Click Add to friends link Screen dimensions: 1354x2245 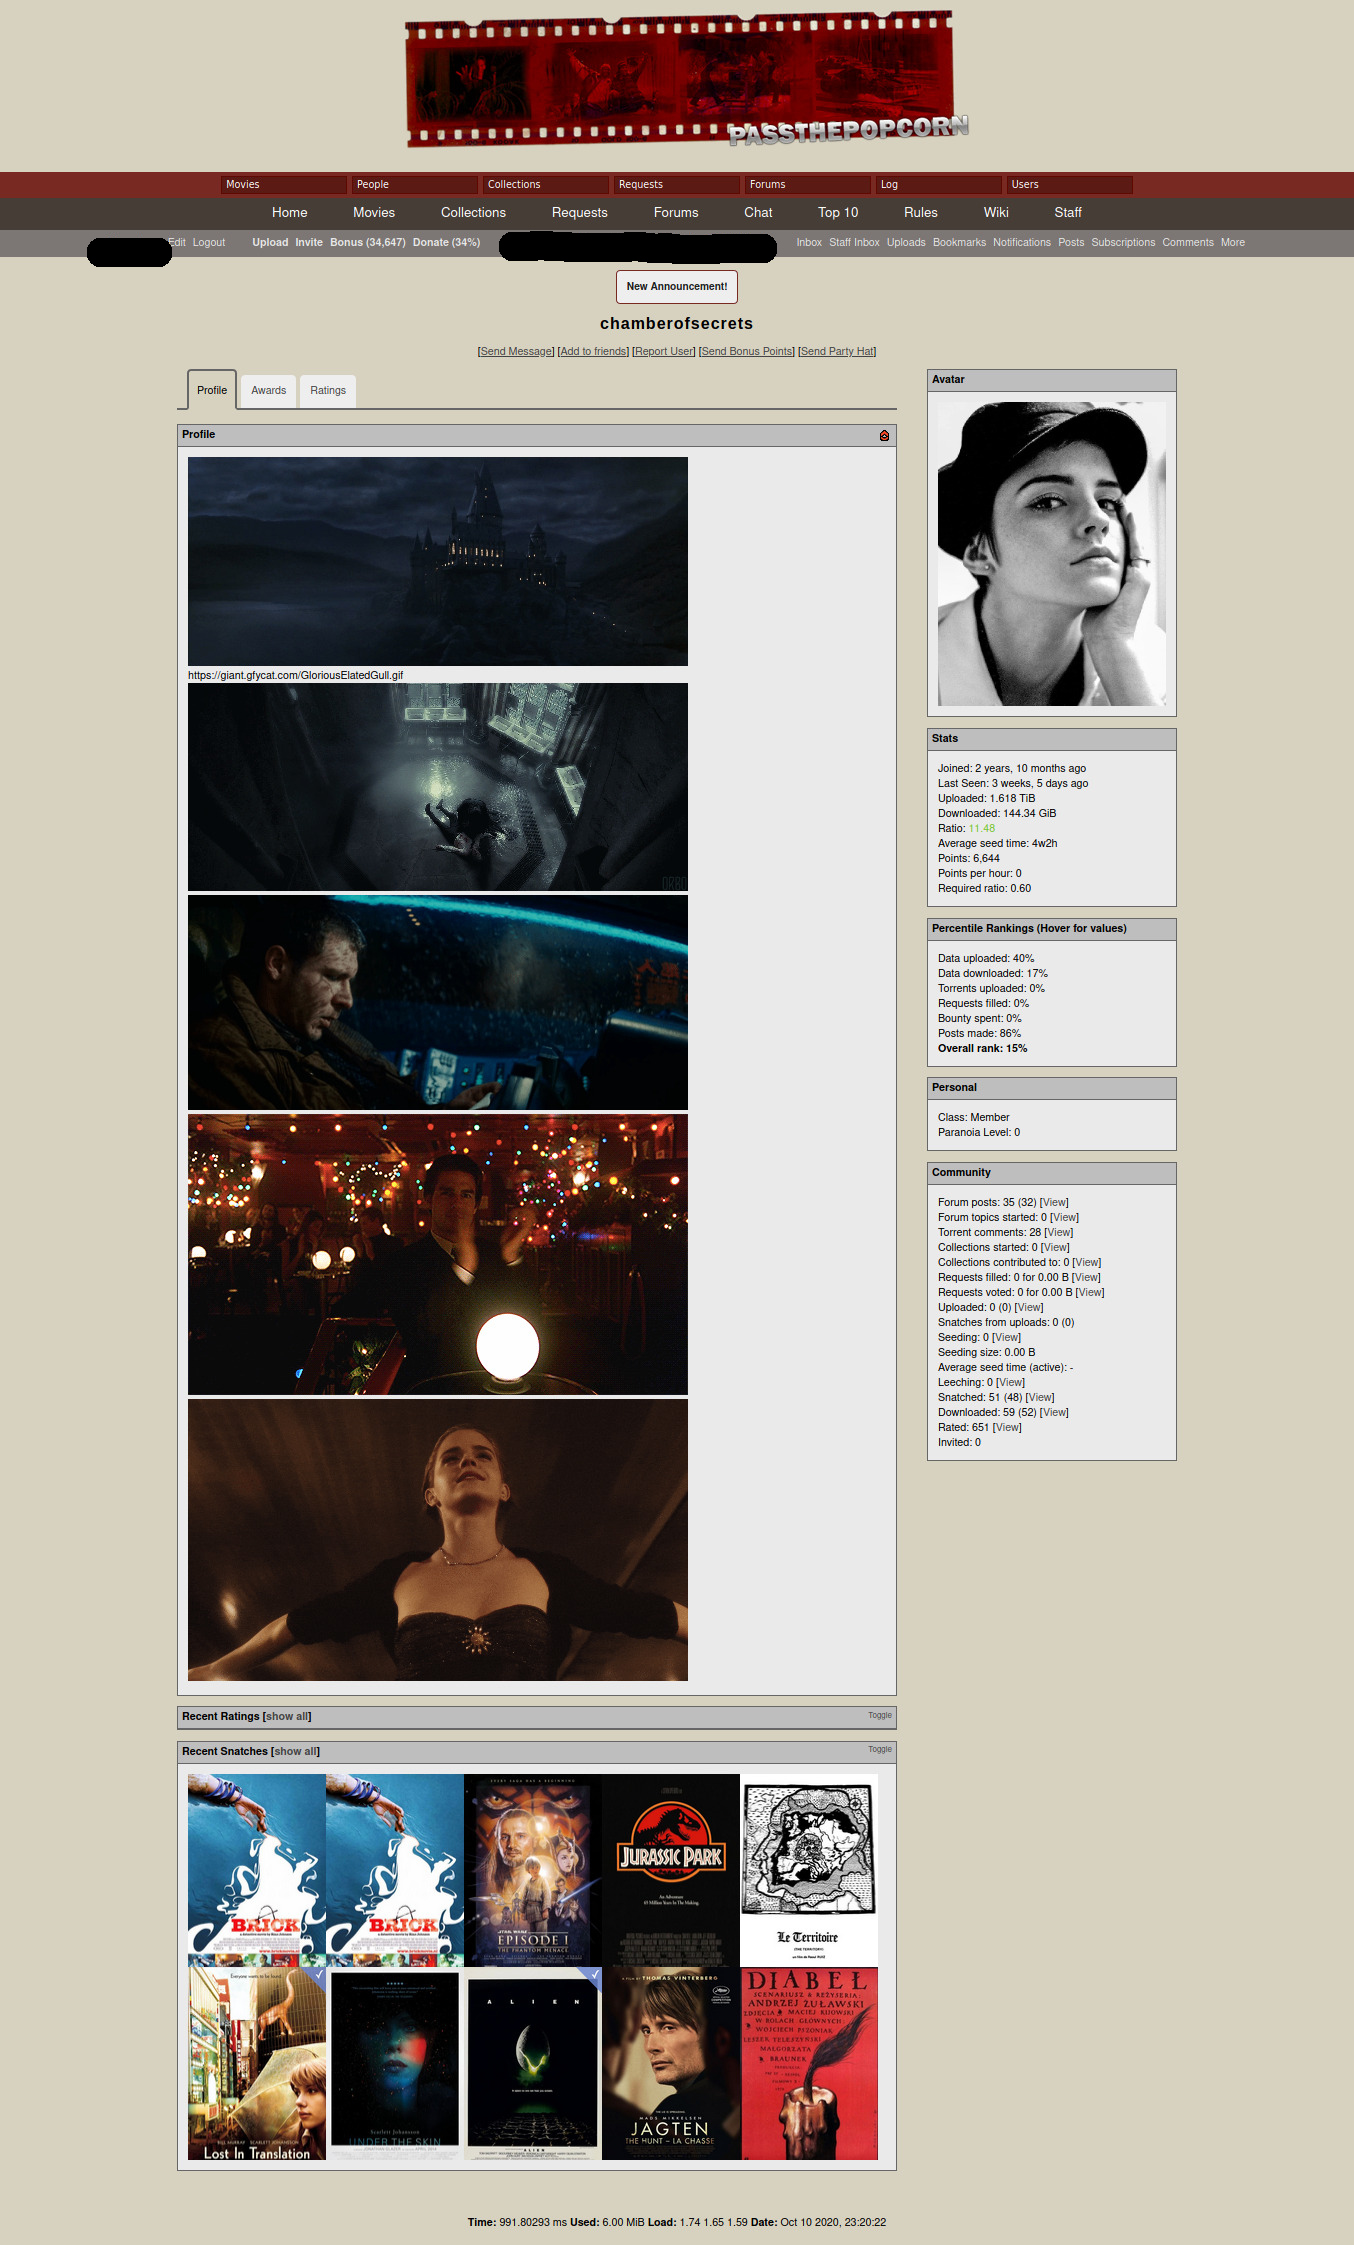click(x=594, y=351)
